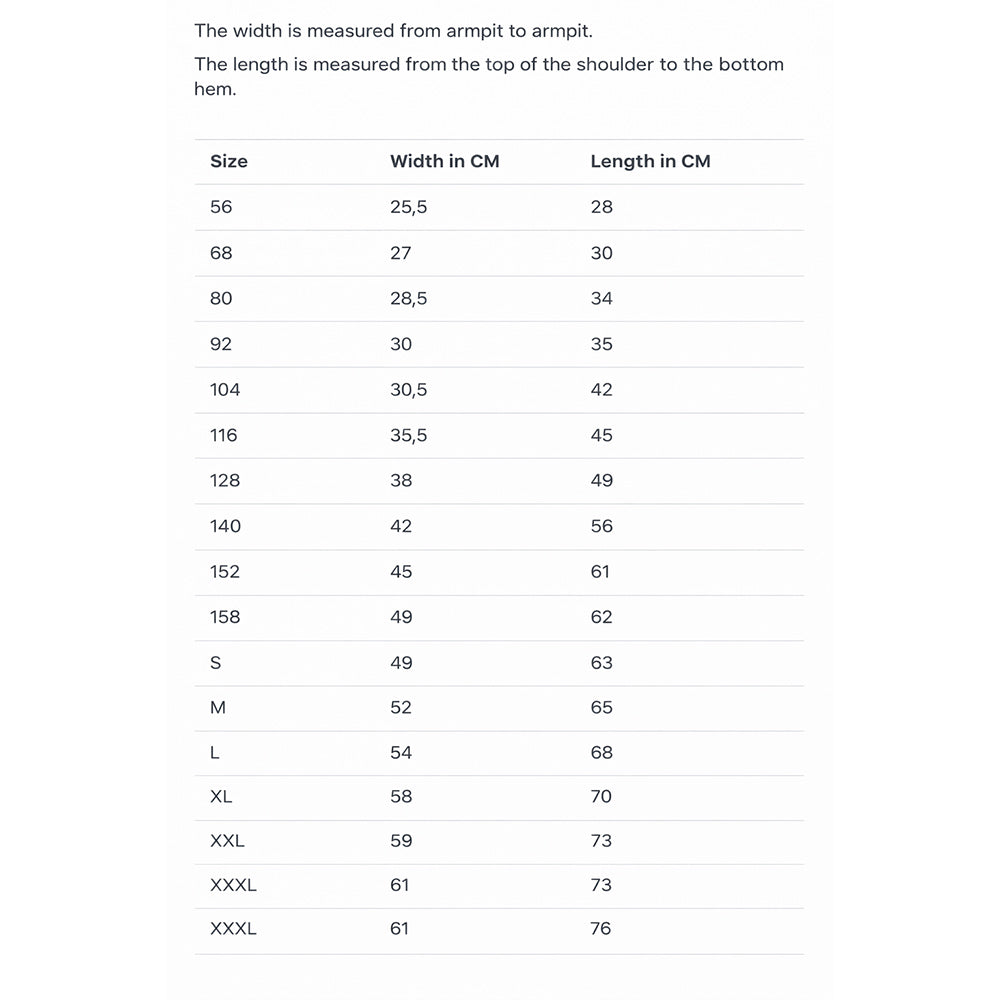The height and width of the screenshot is (1000, 1000).
Task: Select the size XXL row label
Action: coord(227,841)
